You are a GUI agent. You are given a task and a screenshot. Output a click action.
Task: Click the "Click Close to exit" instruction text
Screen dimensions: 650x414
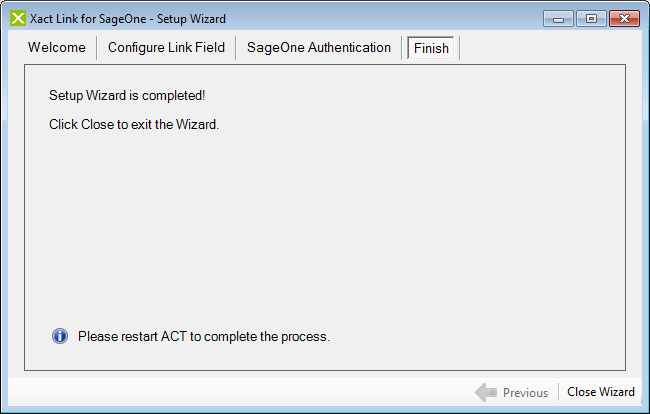(x=133, y=125)
